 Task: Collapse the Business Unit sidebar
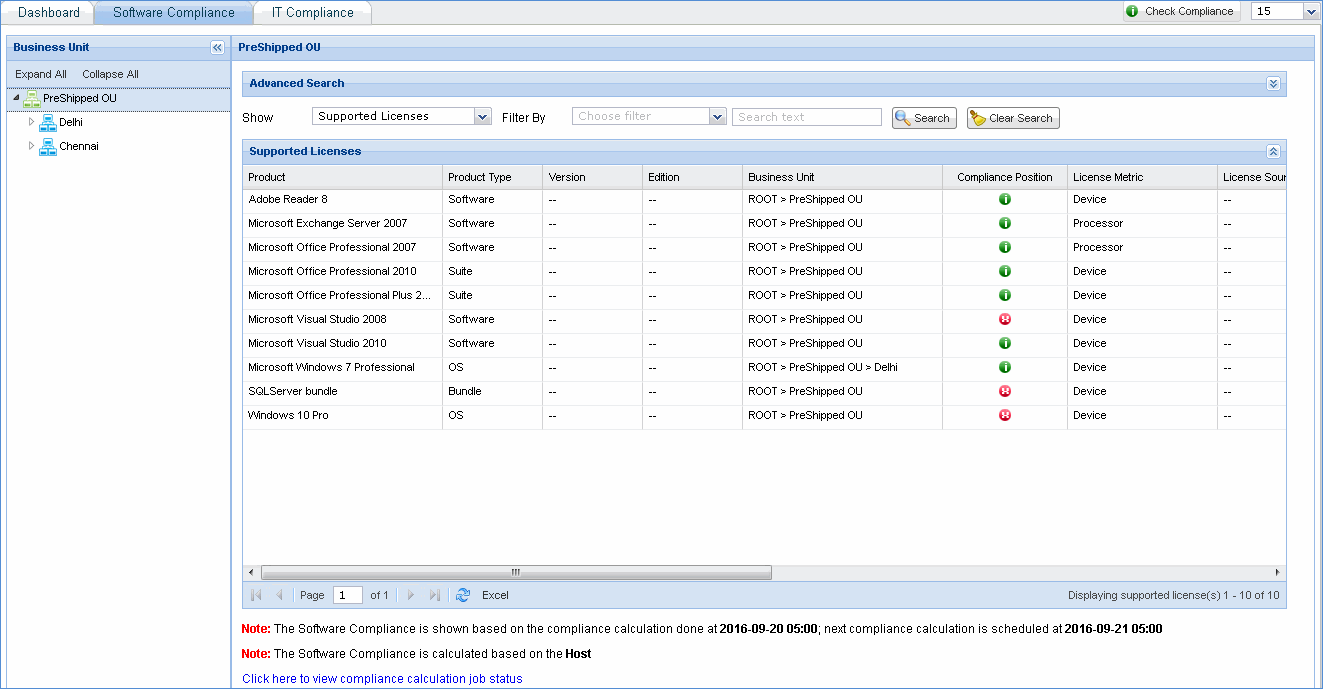click(x=217, y=47)
